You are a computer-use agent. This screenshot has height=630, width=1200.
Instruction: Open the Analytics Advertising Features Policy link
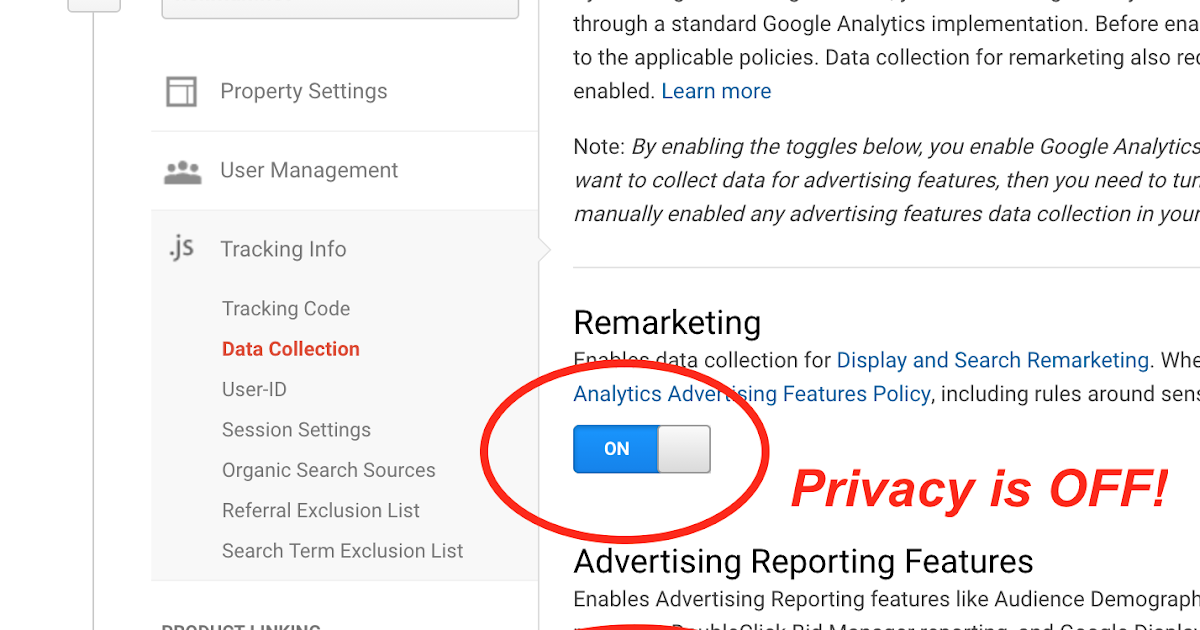click(751, 394)
